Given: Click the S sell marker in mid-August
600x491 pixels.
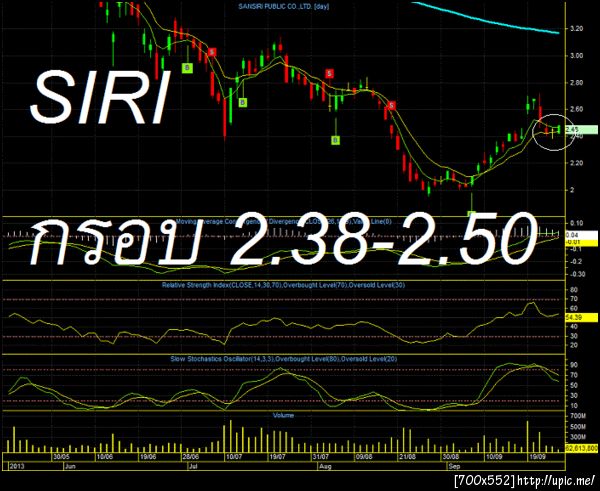Looking at the screenshot, I should pos(391,106).
